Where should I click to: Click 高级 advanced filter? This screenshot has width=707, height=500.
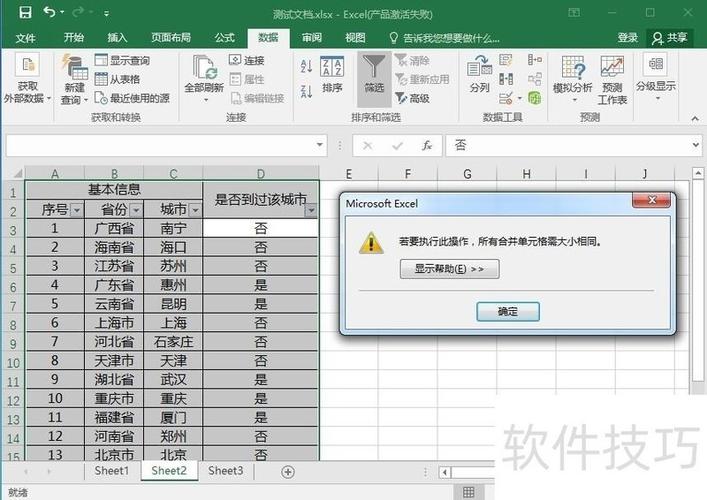coord(412,98)
